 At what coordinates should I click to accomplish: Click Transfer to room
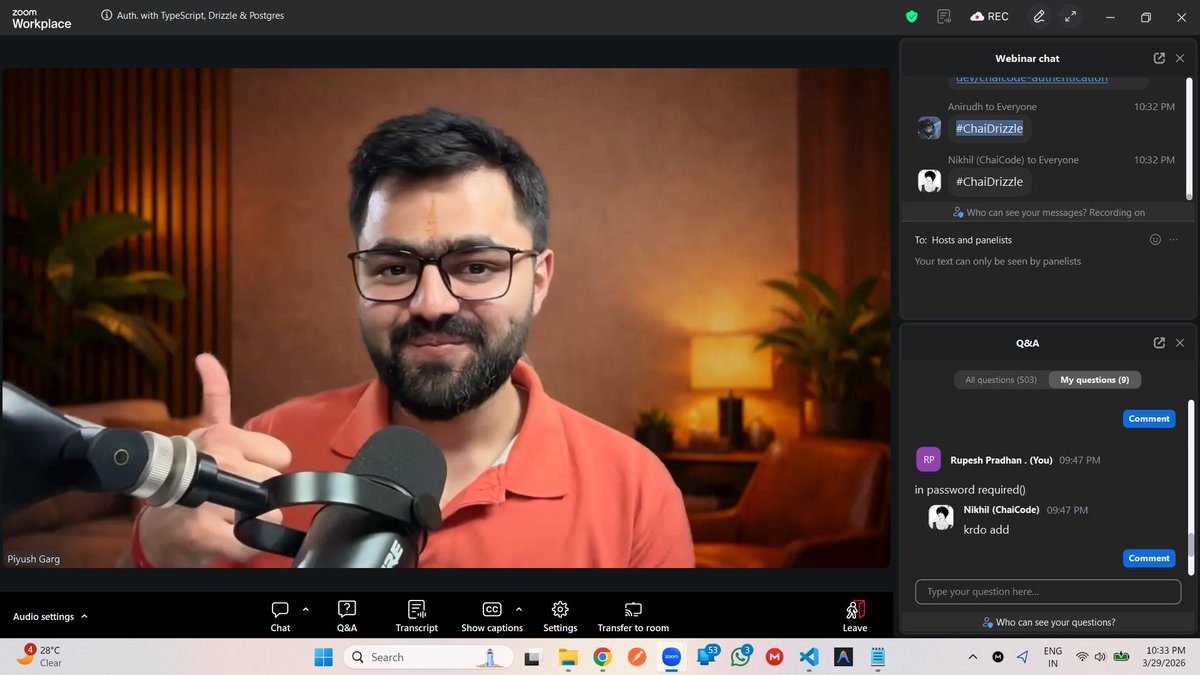633,616
